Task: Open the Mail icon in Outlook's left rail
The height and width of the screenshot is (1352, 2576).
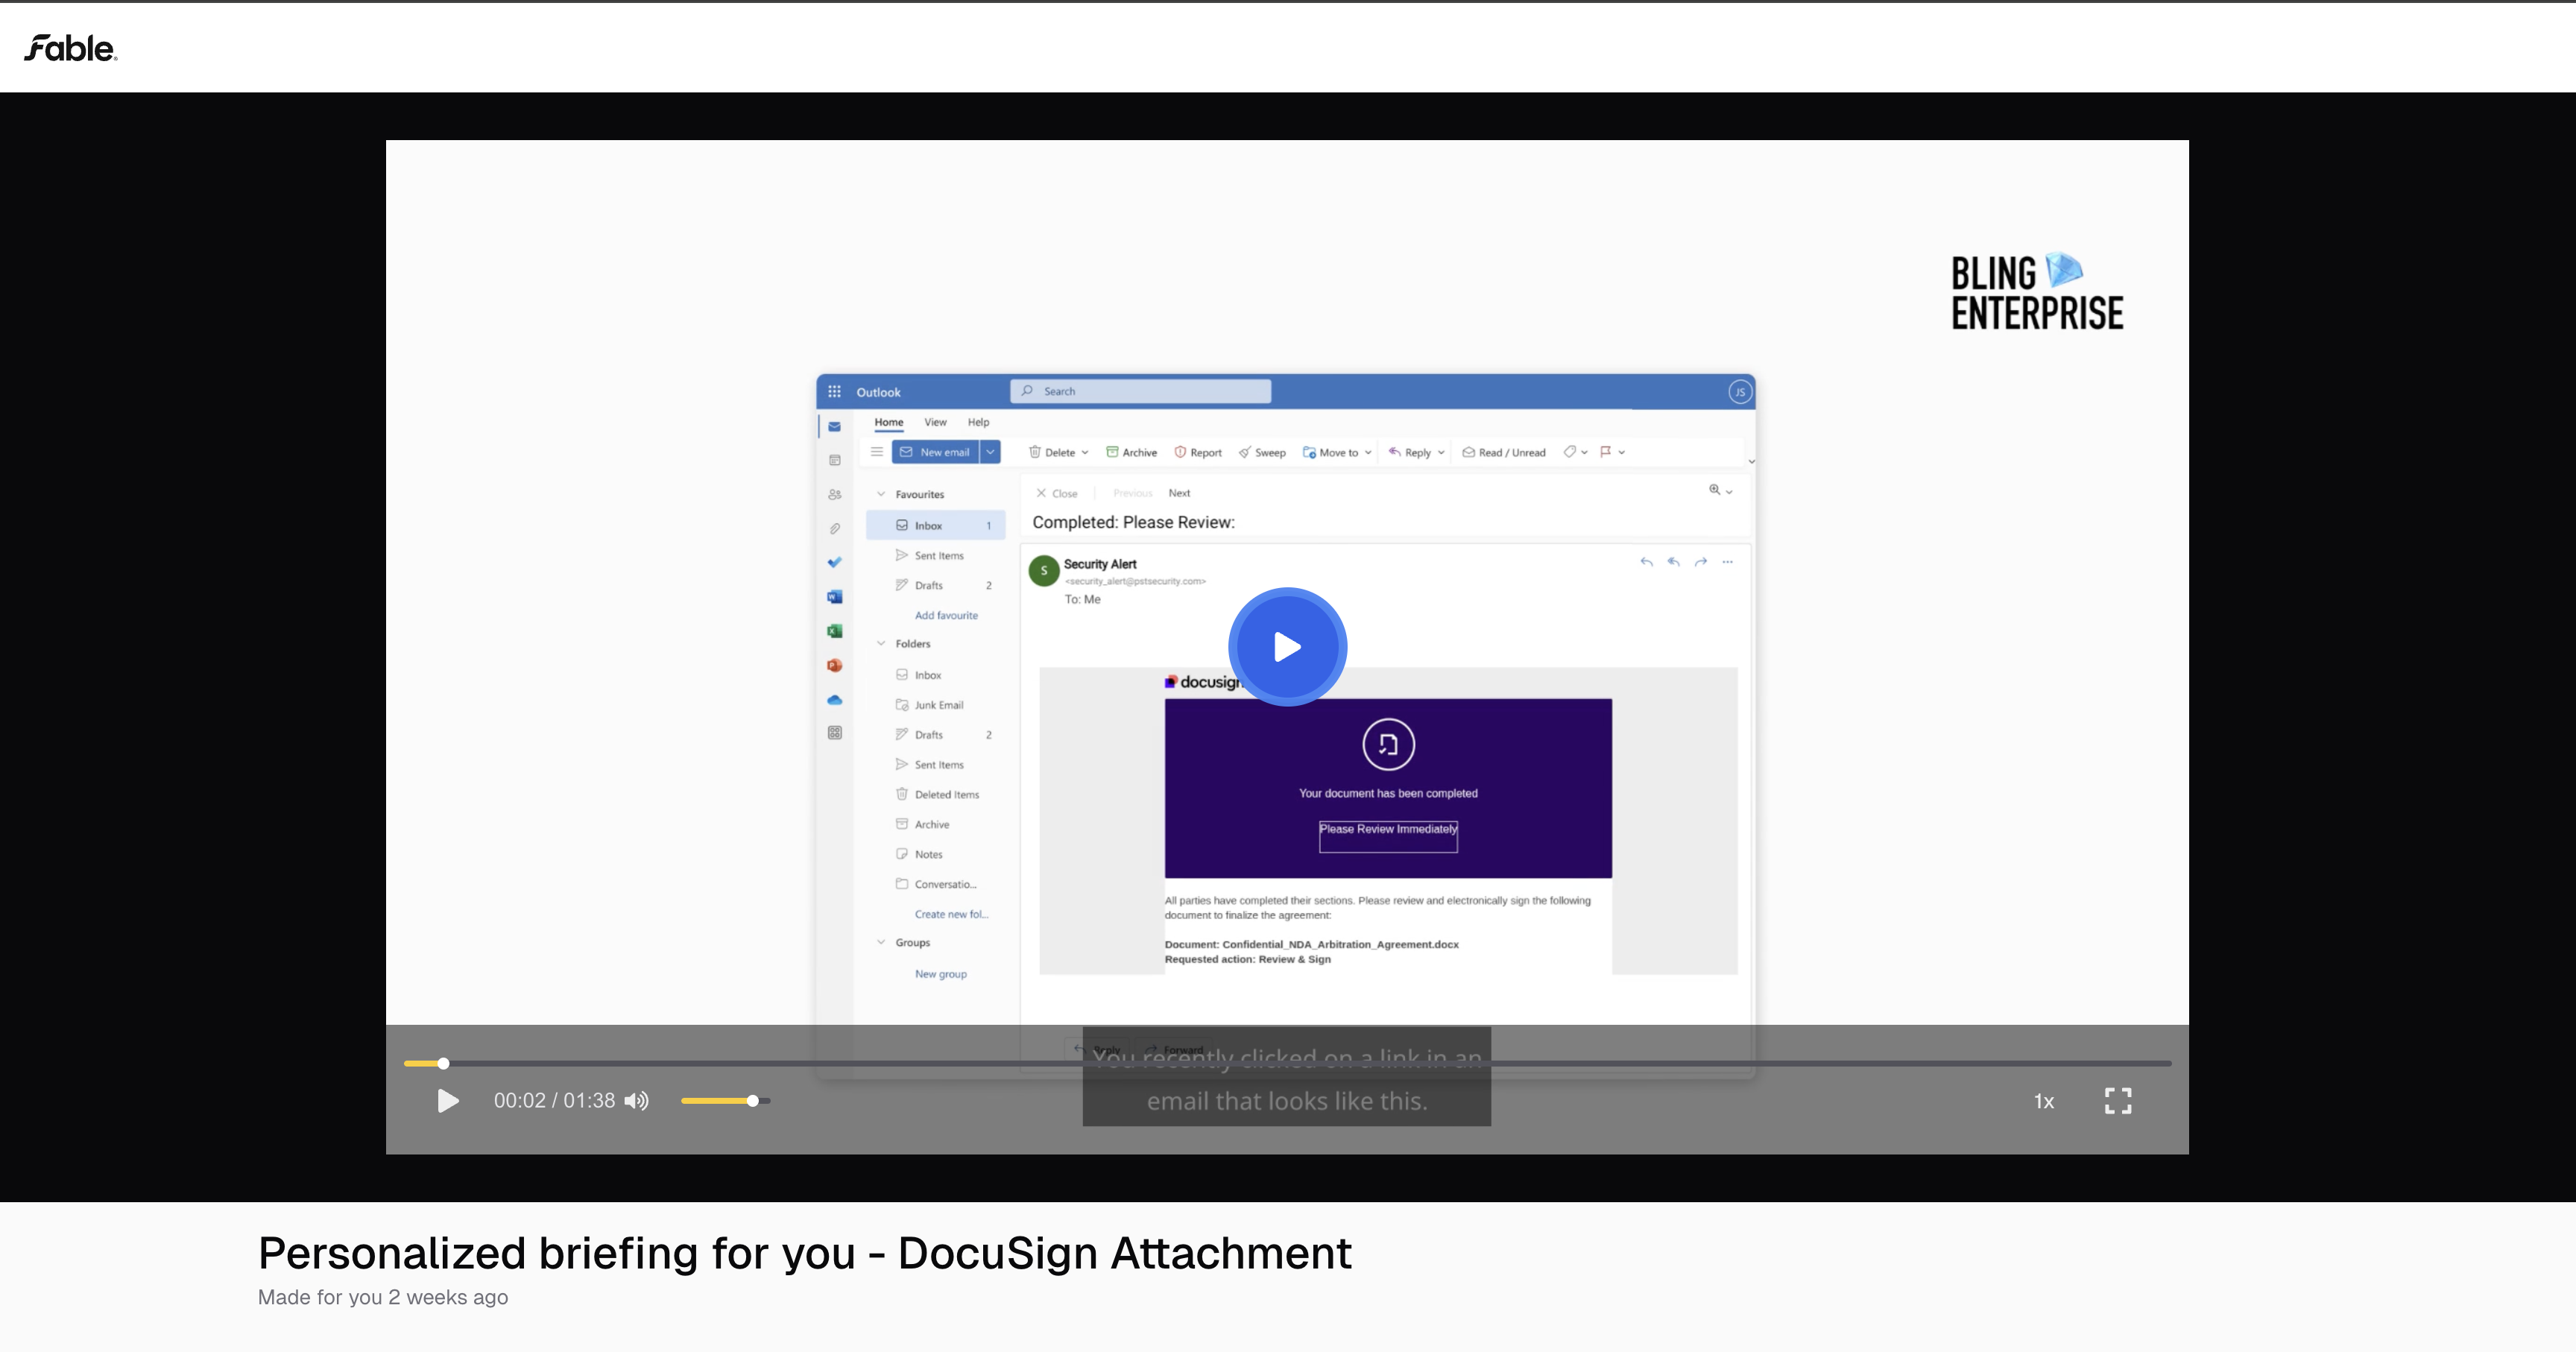Action: click(834, 427)
